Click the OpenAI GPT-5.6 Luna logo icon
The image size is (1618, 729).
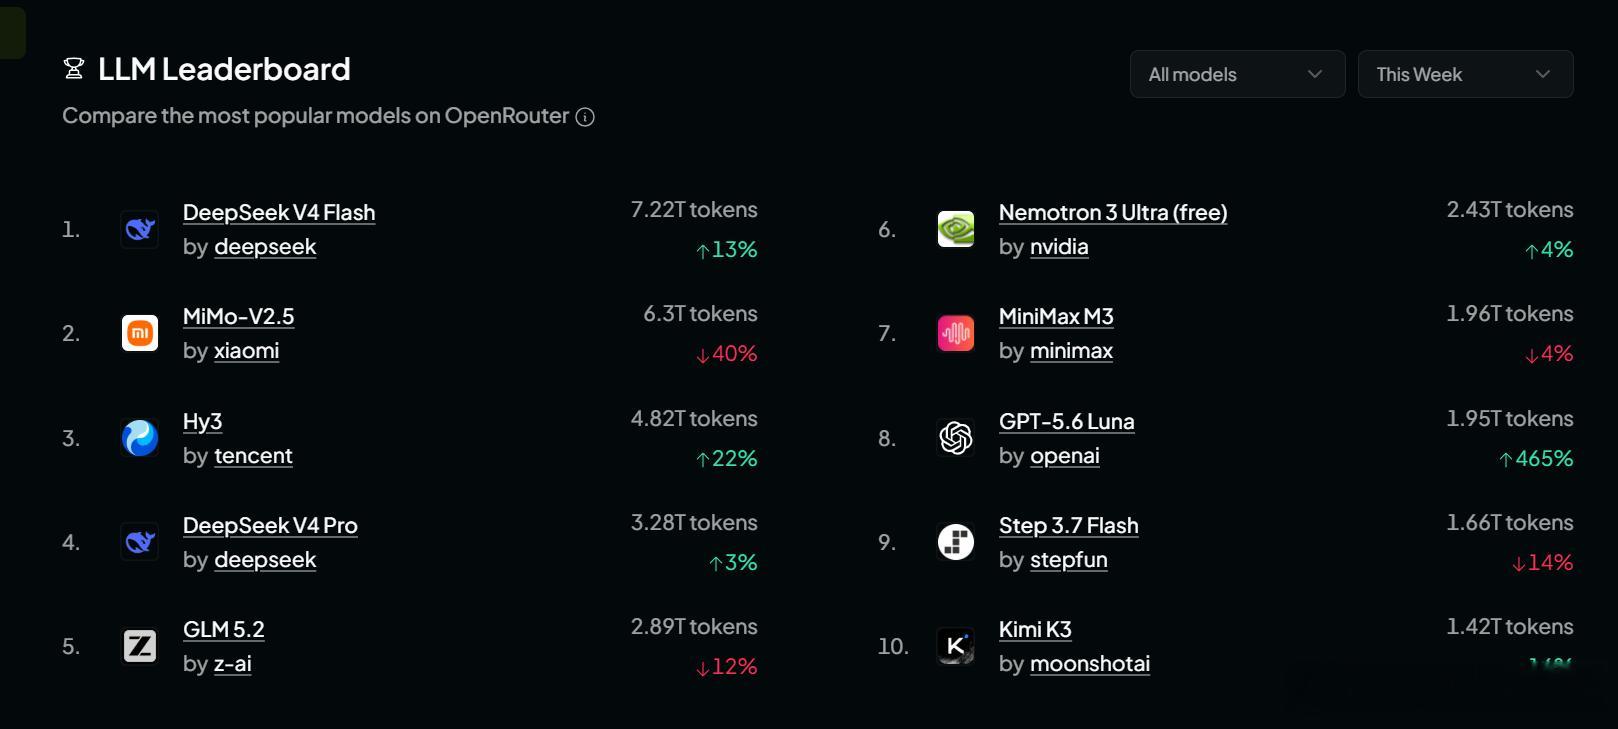(956, 438)
